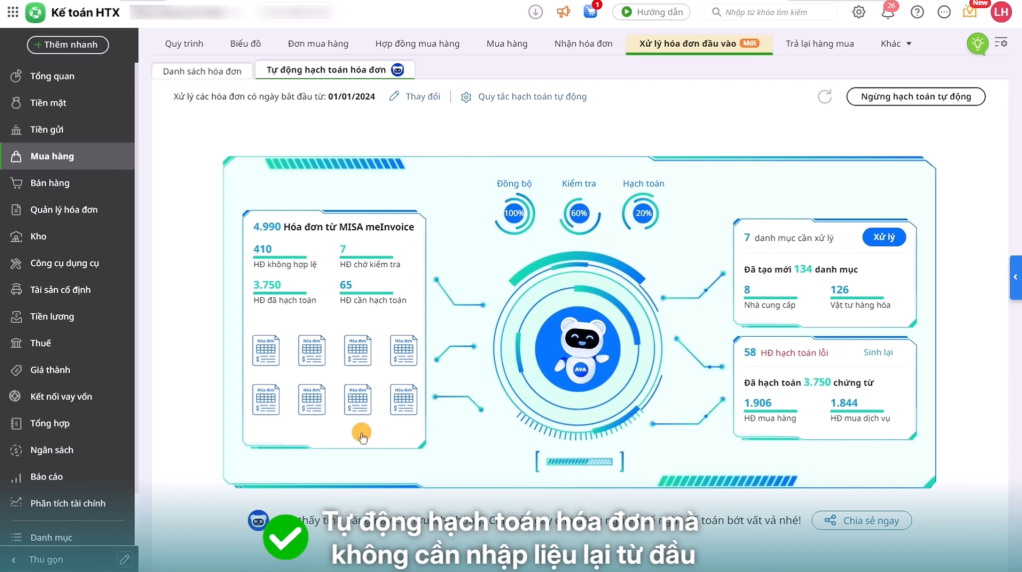Open Tổng hợp in sidebar
The height and width of the screenshot is (572, 1022).
(x=68, y=423)
